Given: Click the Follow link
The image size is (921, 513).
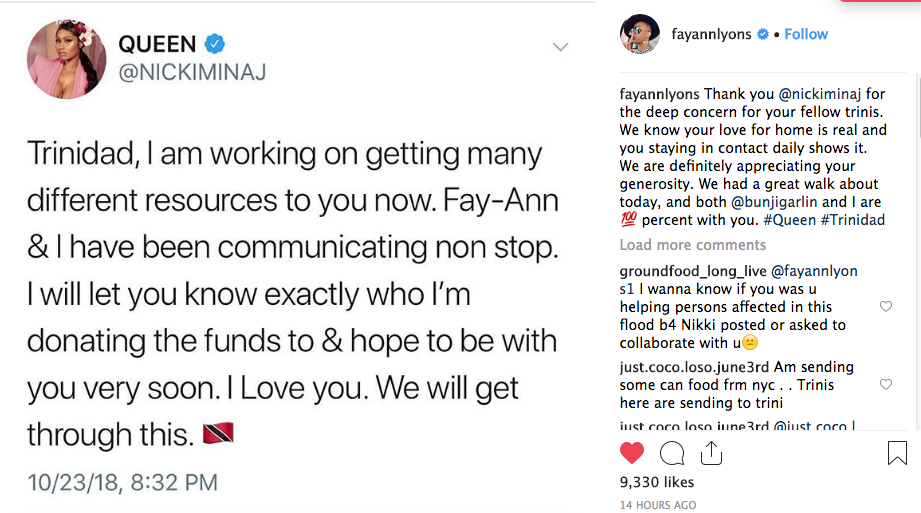Looking at the screenshot, I should pos(806,34).
